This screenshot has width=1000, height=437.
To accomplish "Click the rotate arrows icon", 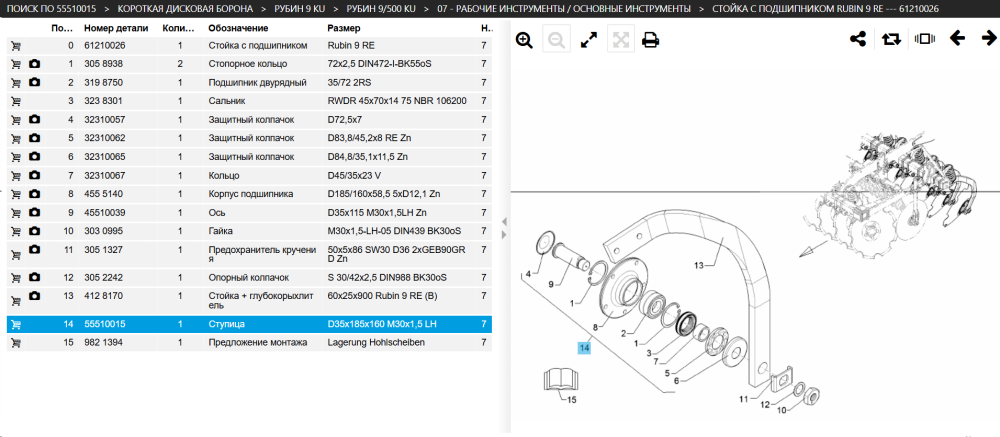I will pyautogui.click(x=891, y=39).
